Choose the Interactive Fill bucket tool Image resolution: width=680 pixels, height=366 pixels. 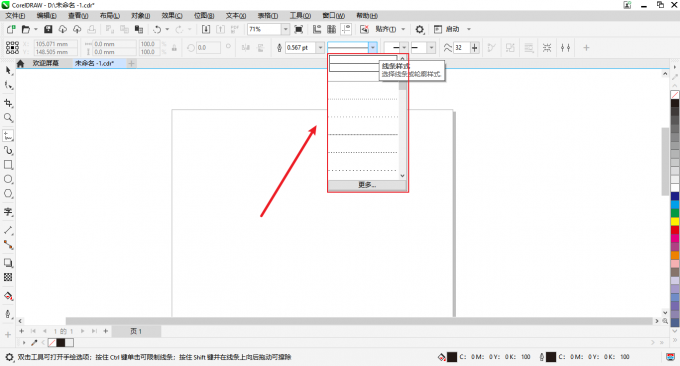pos(8,296)
